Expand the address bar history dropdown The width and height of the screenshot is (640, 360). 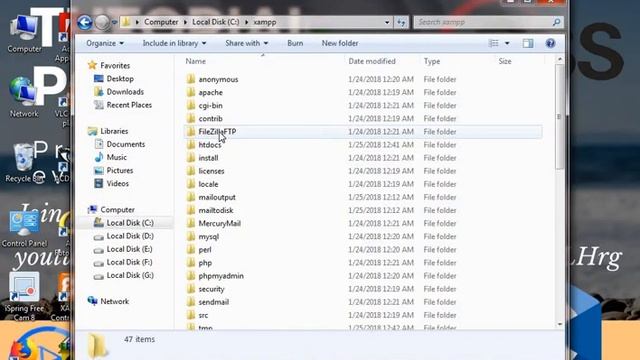(x=387, y=22)
